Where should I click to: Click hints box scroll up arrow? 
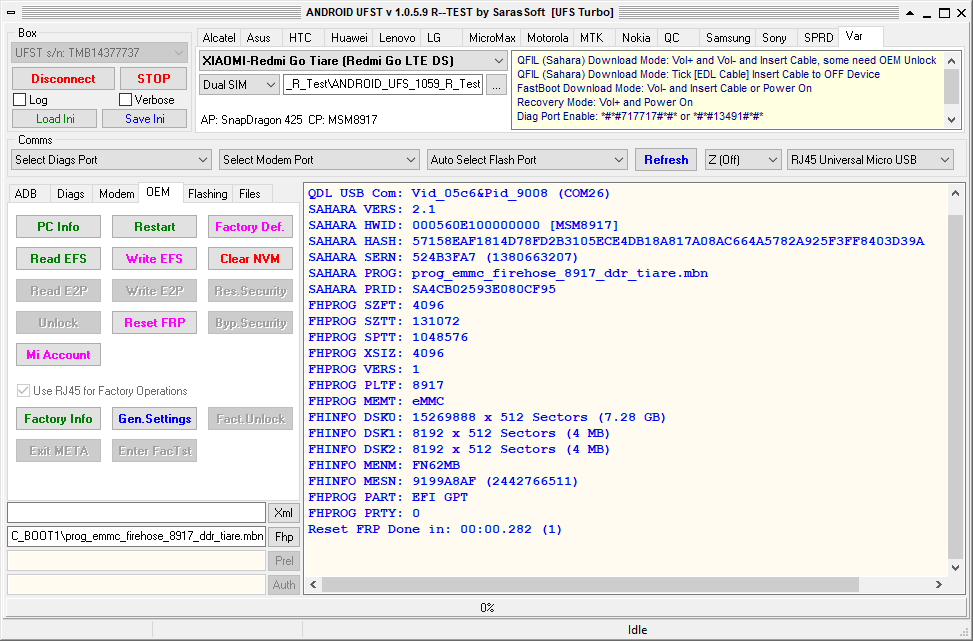[952, 61]
